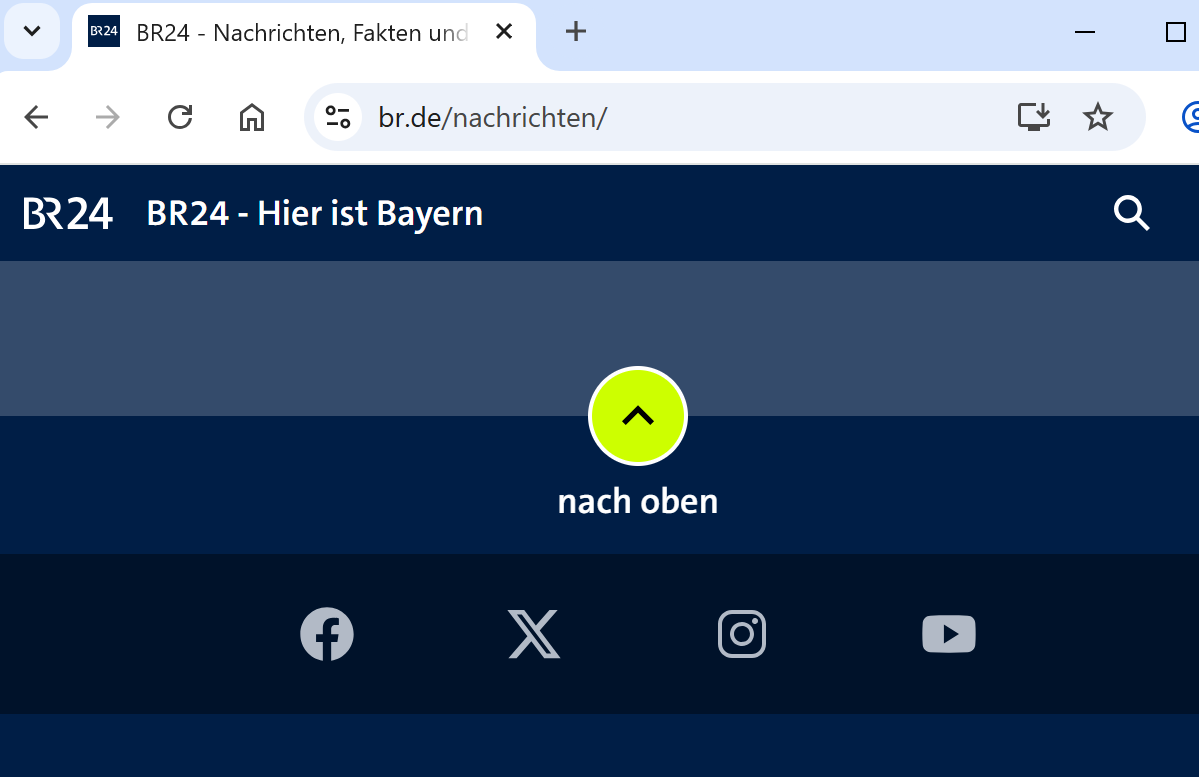Install app via address bar install icon
This screenshot has height=777, width=1199.
tap(1034, 118)
